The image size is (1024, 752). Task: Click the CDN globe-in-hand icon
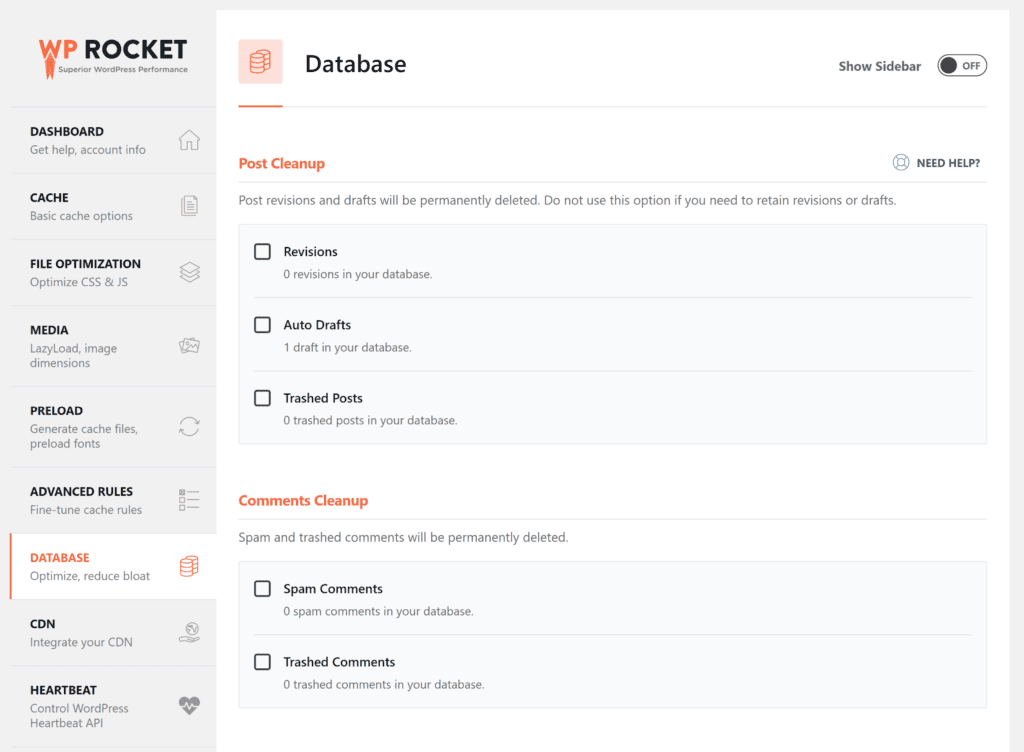coord(189,633)
